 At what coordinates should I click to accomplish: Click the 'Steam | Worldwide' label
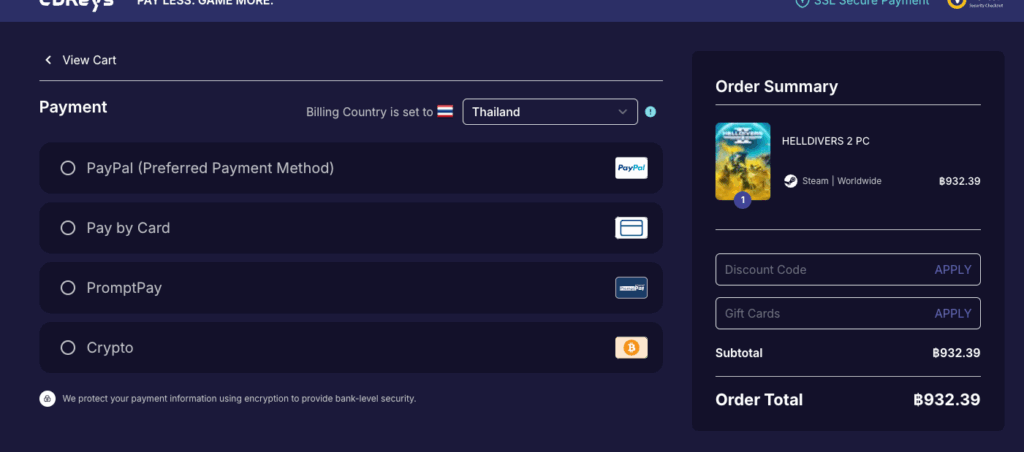(x=842, y=181)
